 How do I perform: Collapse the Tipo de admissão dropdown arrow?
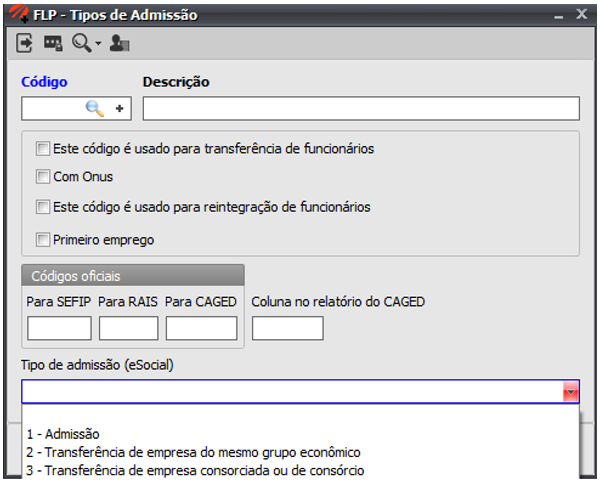pyautogui.click(x=571, y=392)
